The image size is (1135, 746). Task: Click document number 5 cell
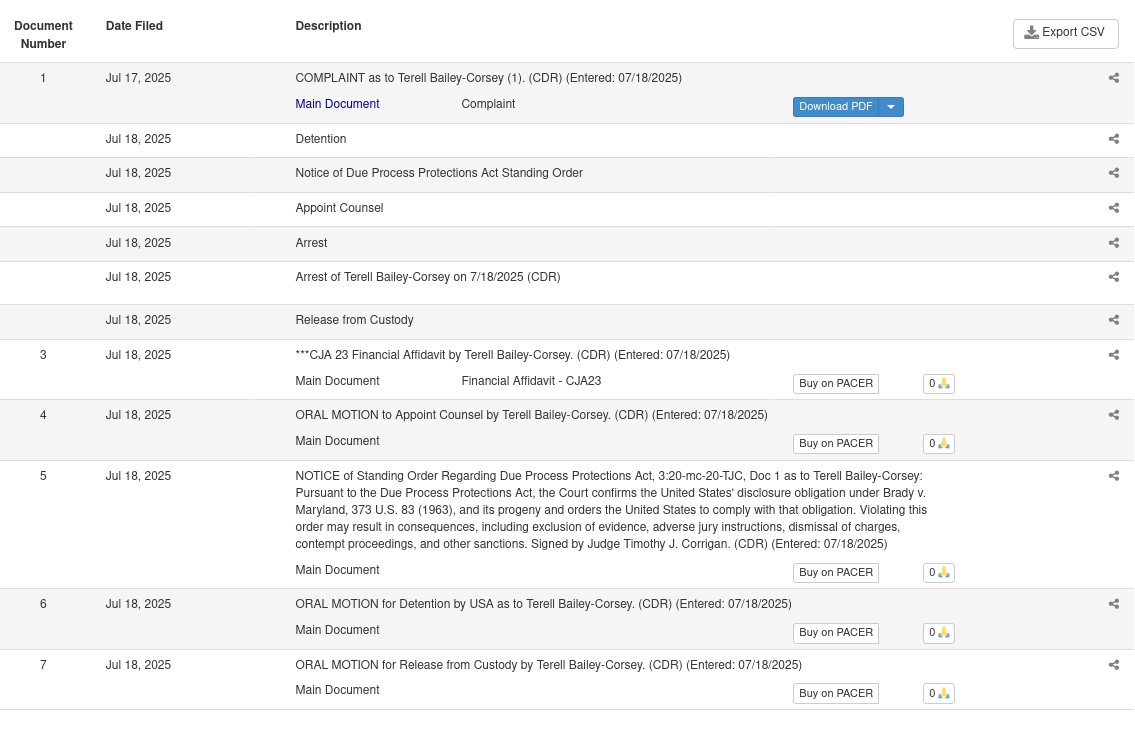click(x=43, y=476)
